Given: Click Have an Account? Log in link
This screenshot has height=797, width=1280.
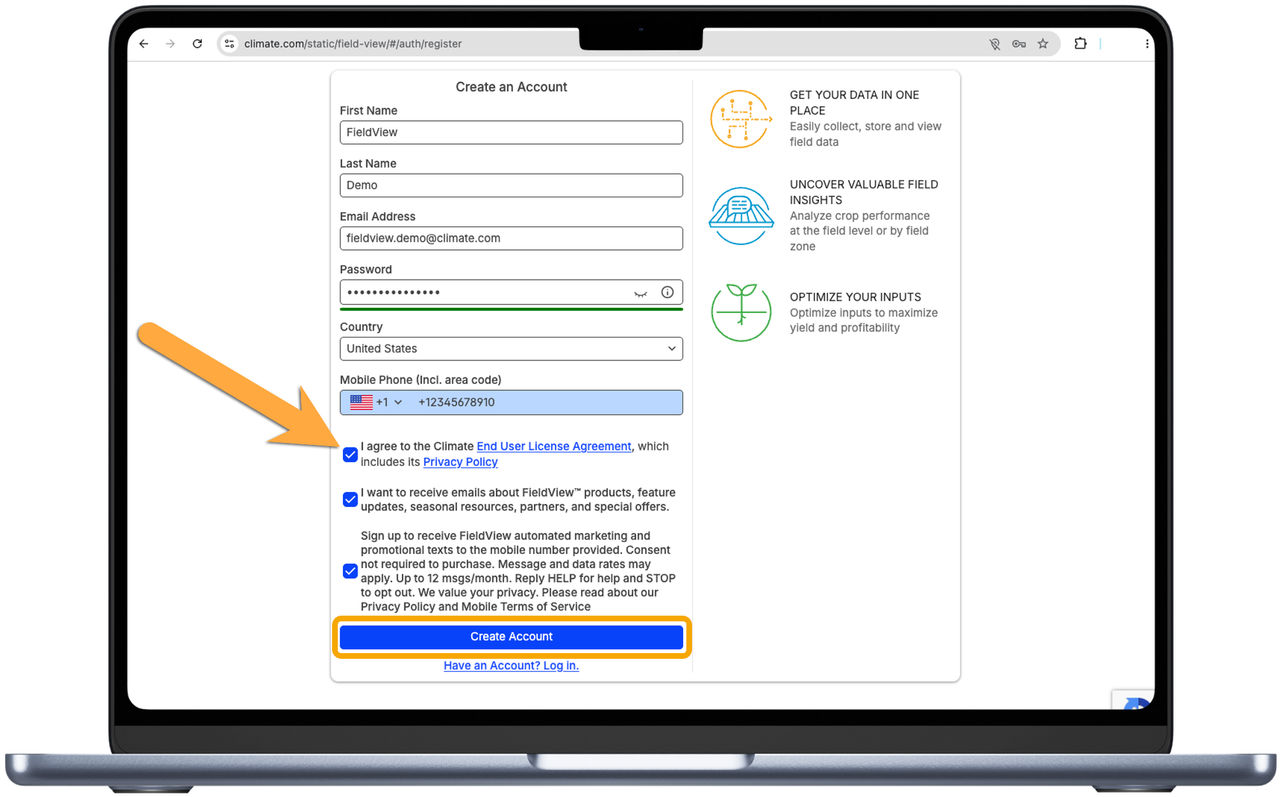Looking at the screenshot, I should point(511,666).
